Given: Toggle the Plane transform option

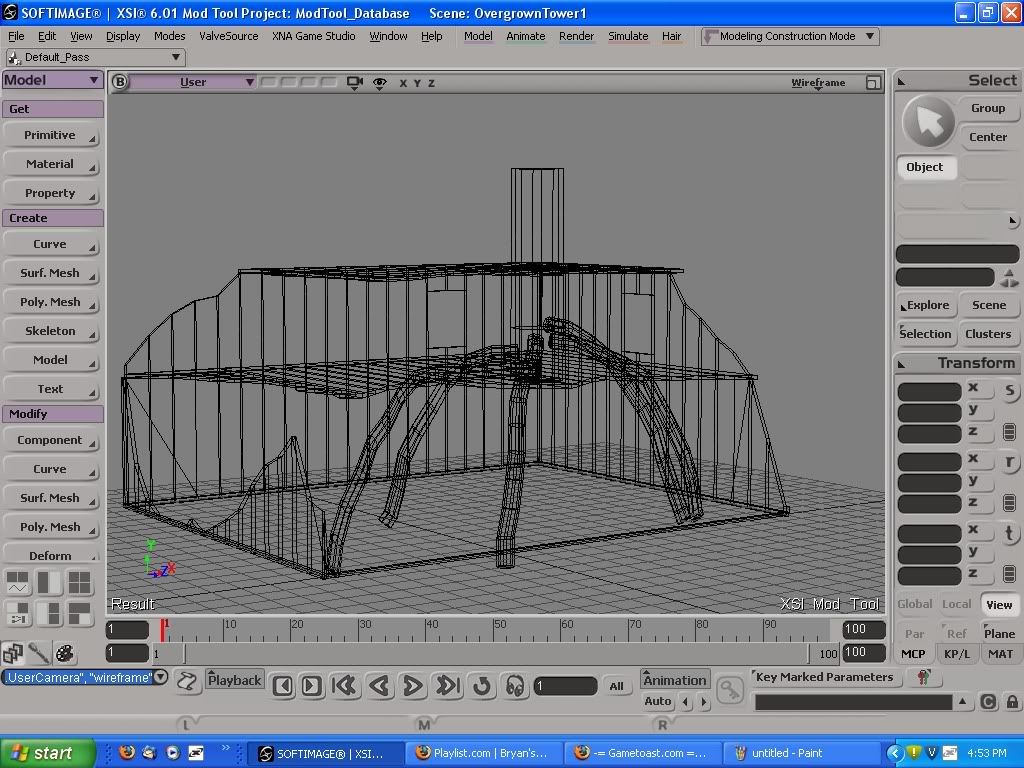Looking at the screenshot, I should click(x=999, y=633).
